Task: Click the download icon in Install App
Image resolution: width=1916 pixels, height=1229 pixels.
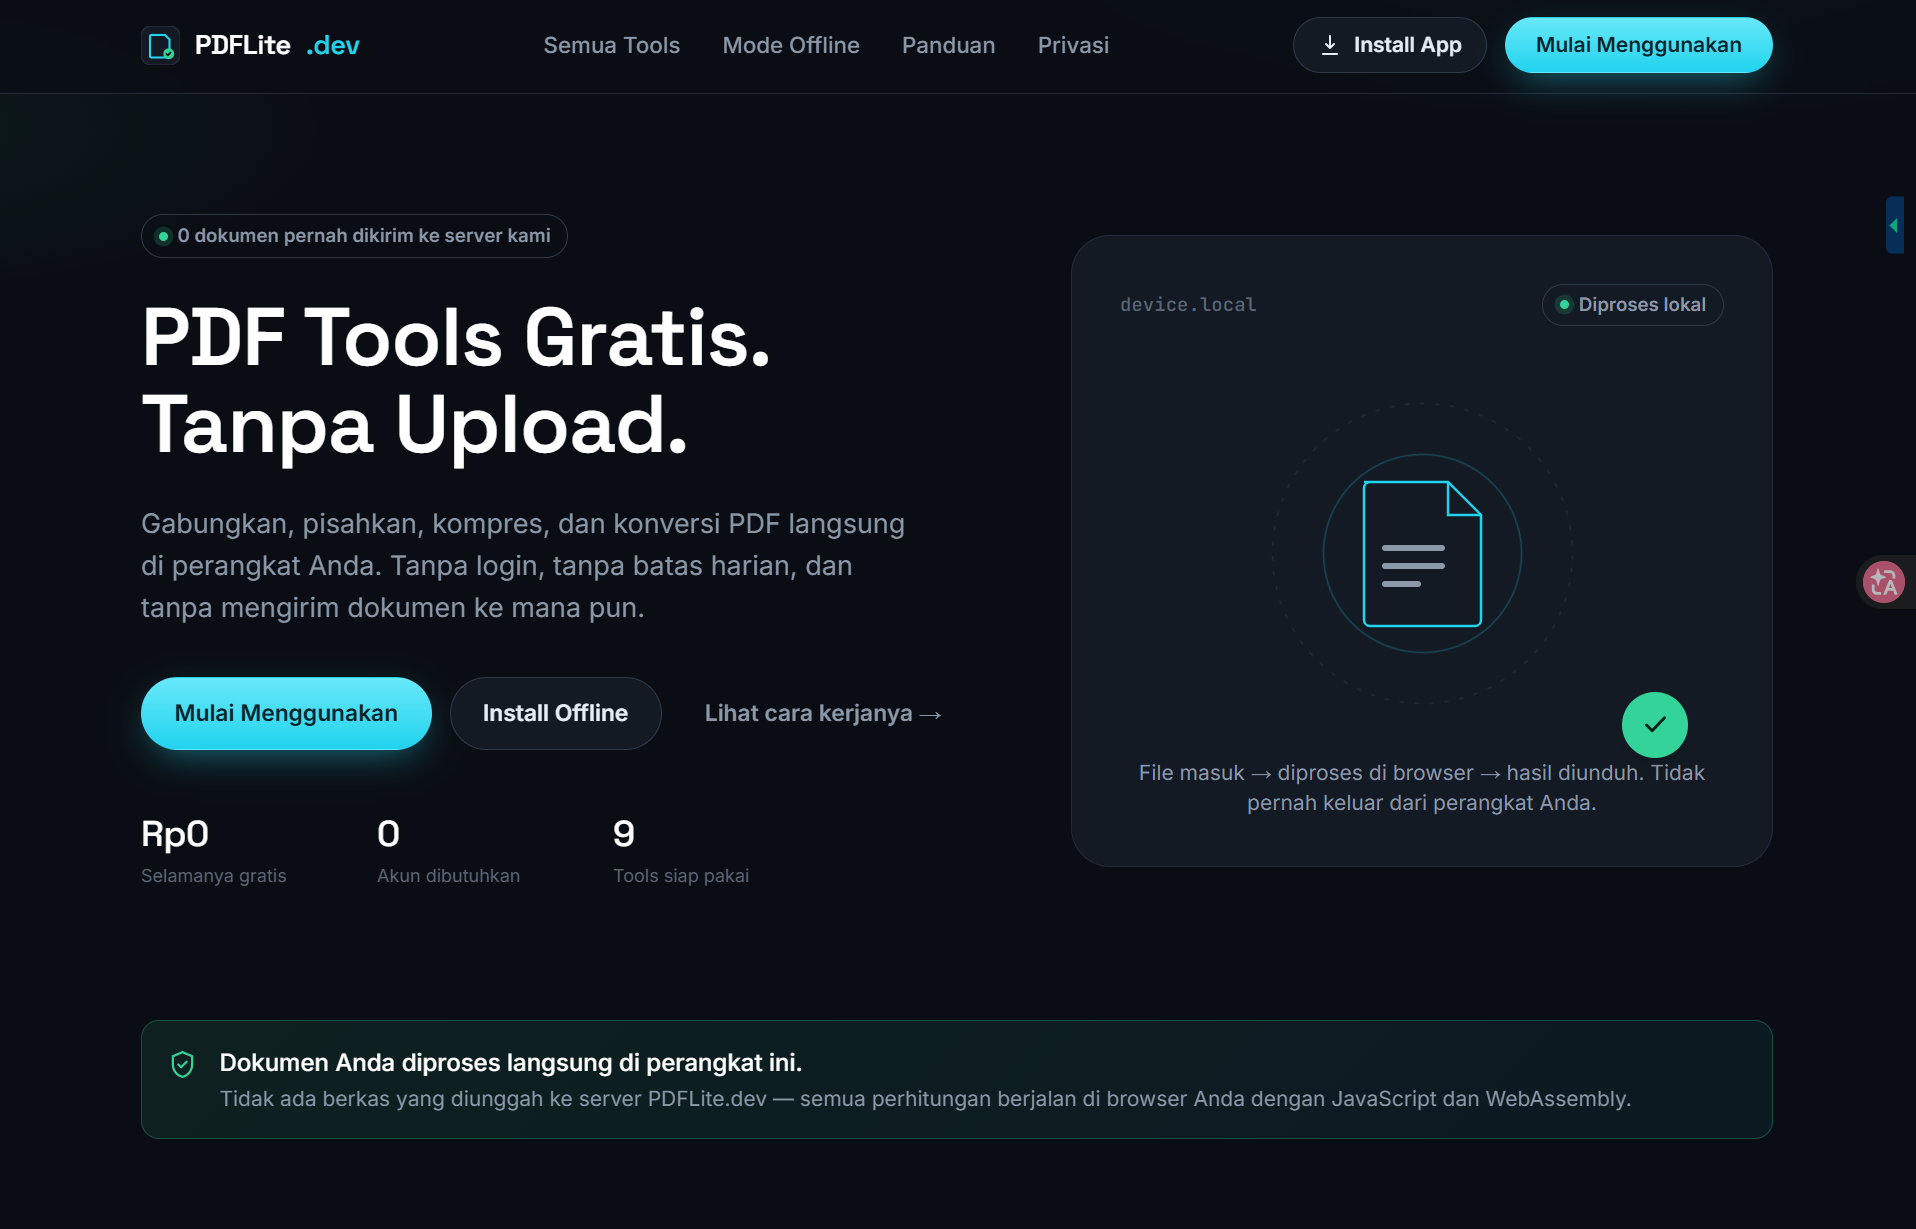Action: coord(1330,45)
